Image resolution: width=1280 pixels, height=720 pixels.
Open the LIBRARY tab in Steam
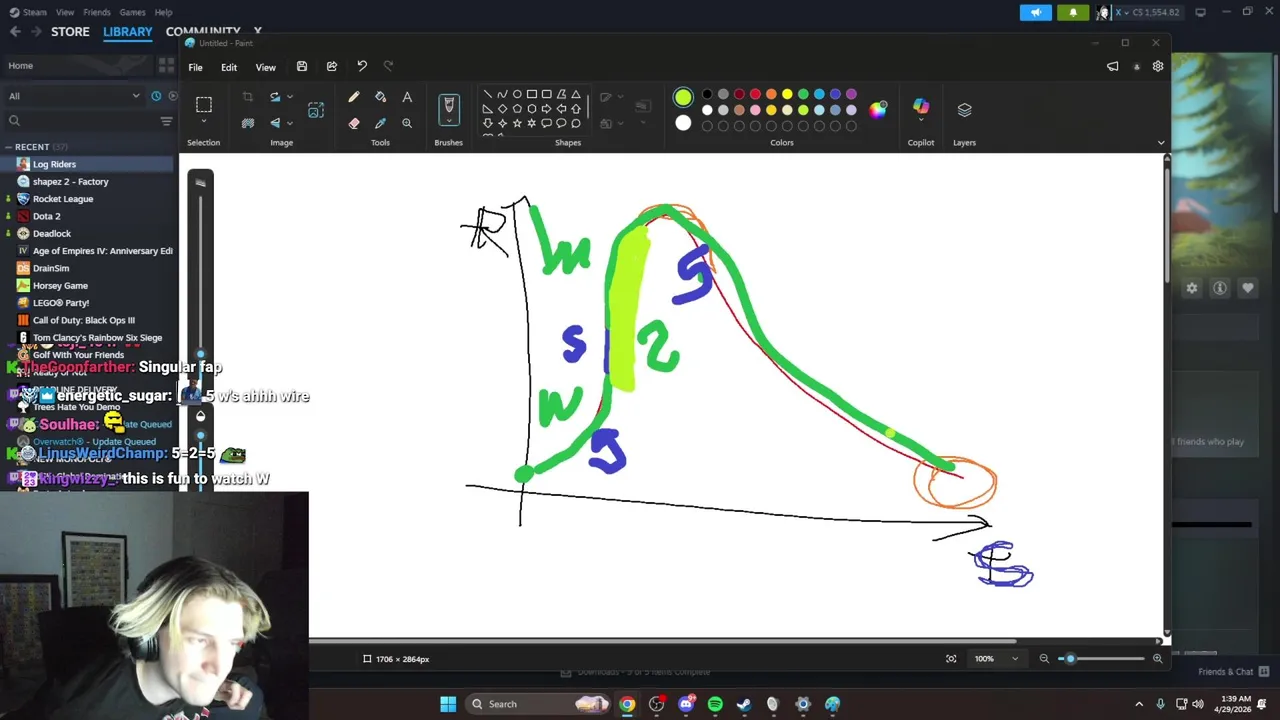(128, 32)
